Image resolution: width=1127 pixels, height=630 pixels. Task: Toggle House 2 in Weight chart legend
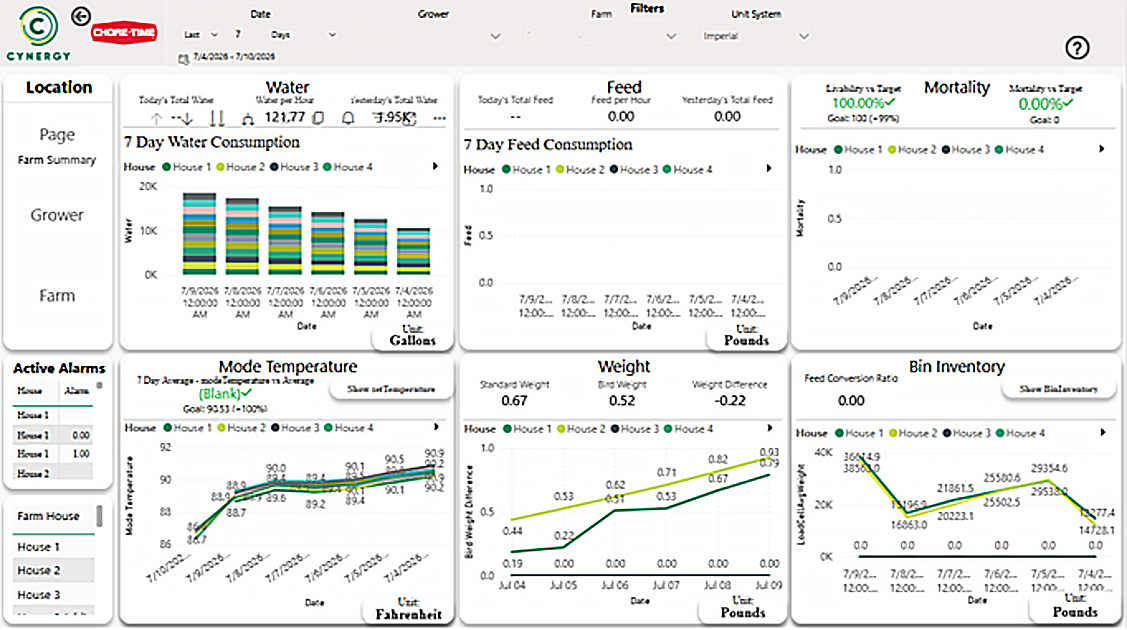pyautogui.click(x=581, y=429)
